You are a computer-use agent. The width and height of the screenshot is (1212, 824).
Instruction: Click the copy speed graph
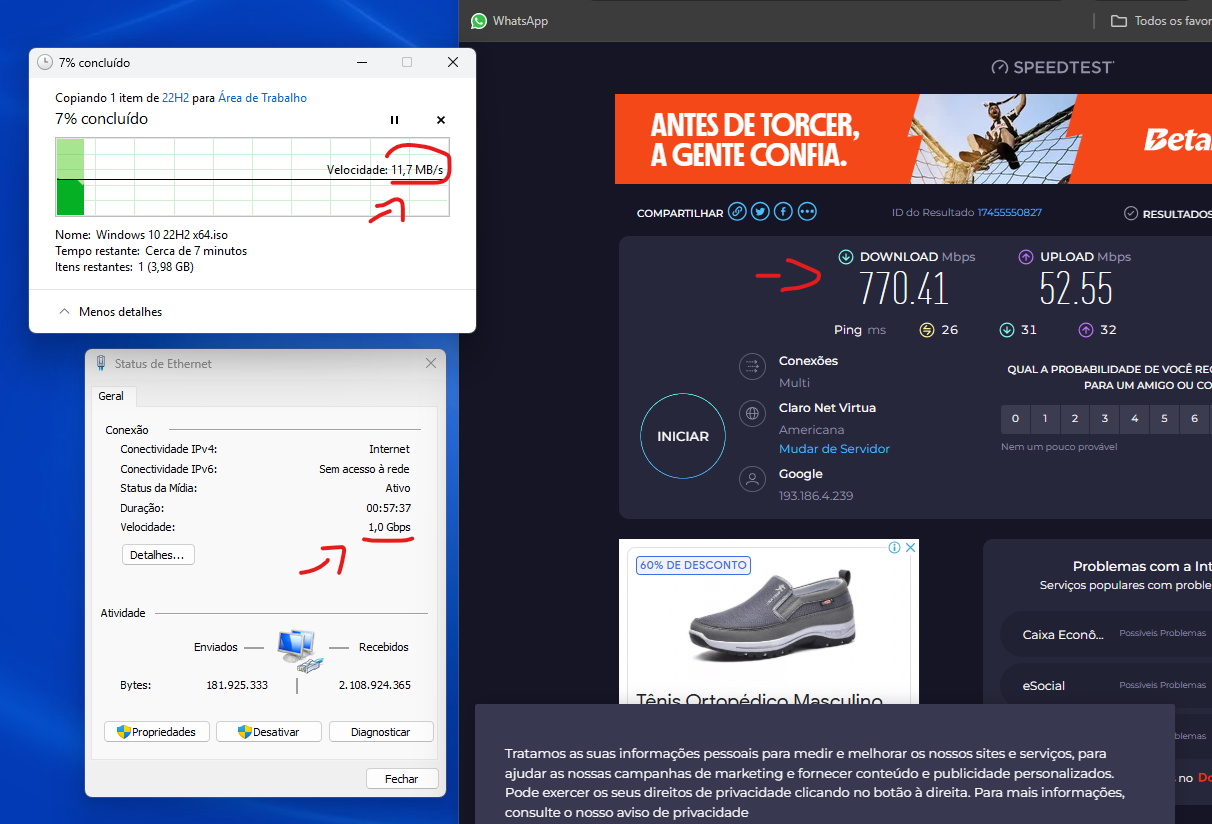(252, 177)
